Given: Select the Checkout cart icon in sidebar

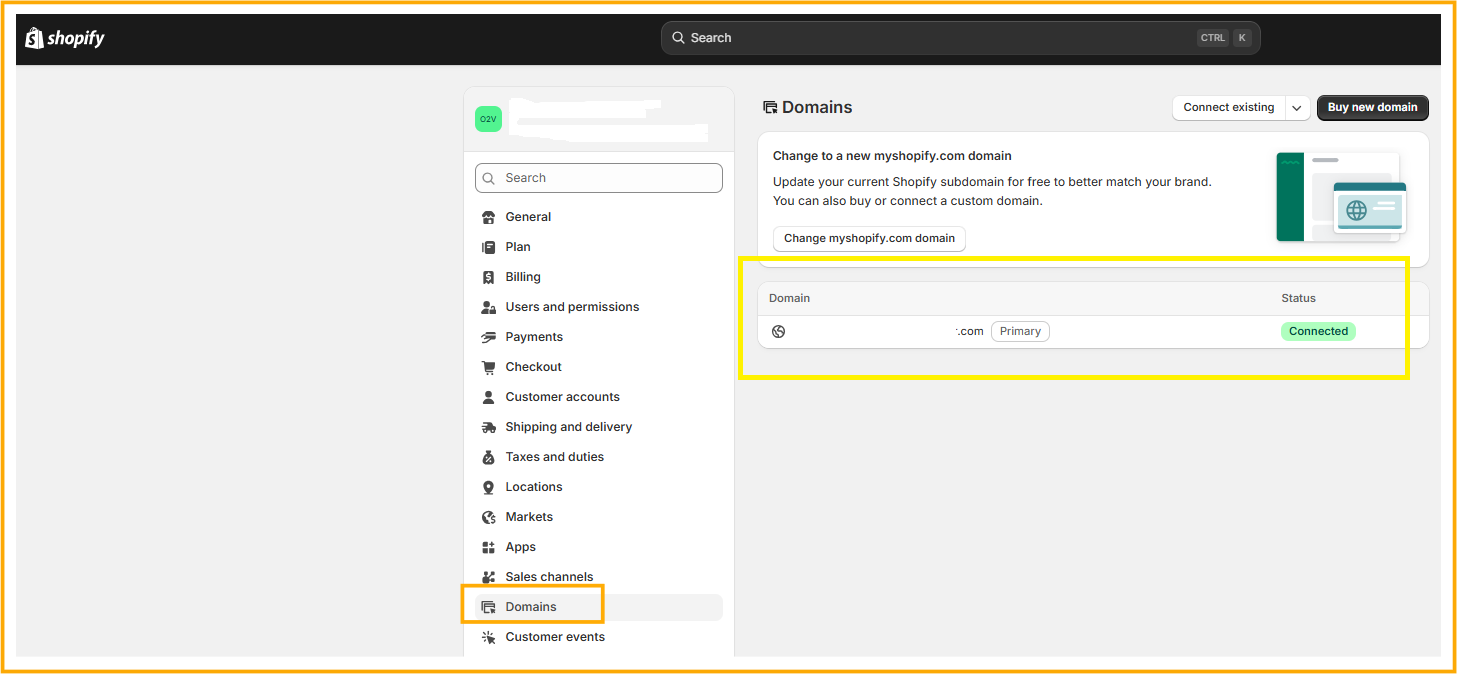Looking at the screenshot, I should (x=488, y=366).
